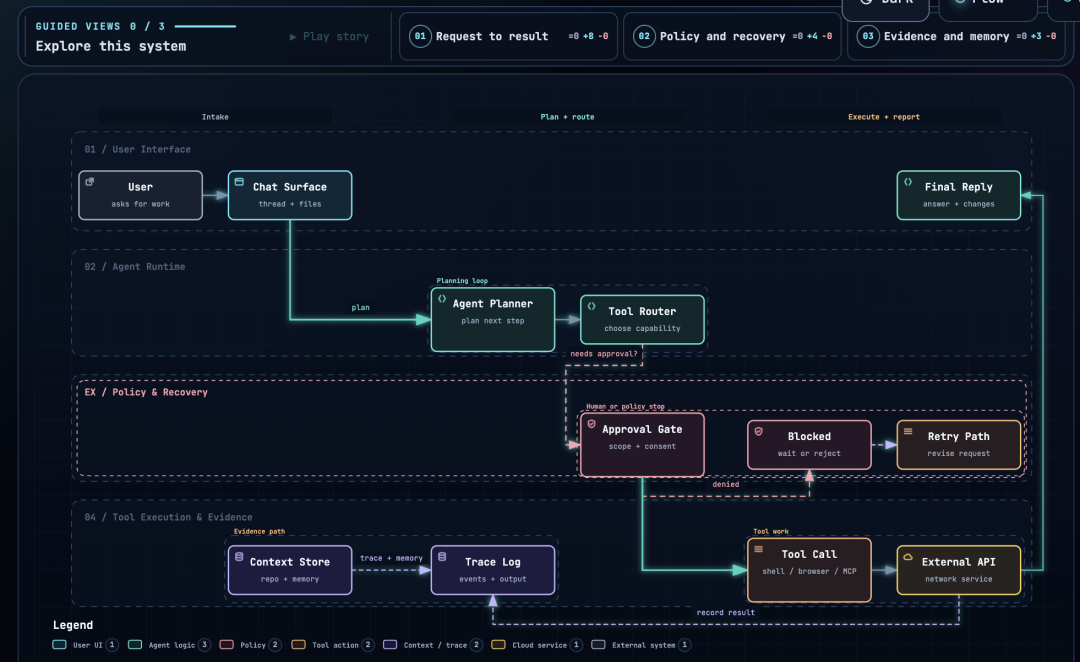The width and height of the screenshot is (1080, 662).
Task: Click the 'Planning loop' group label
Action: click(x=462, y=280)
